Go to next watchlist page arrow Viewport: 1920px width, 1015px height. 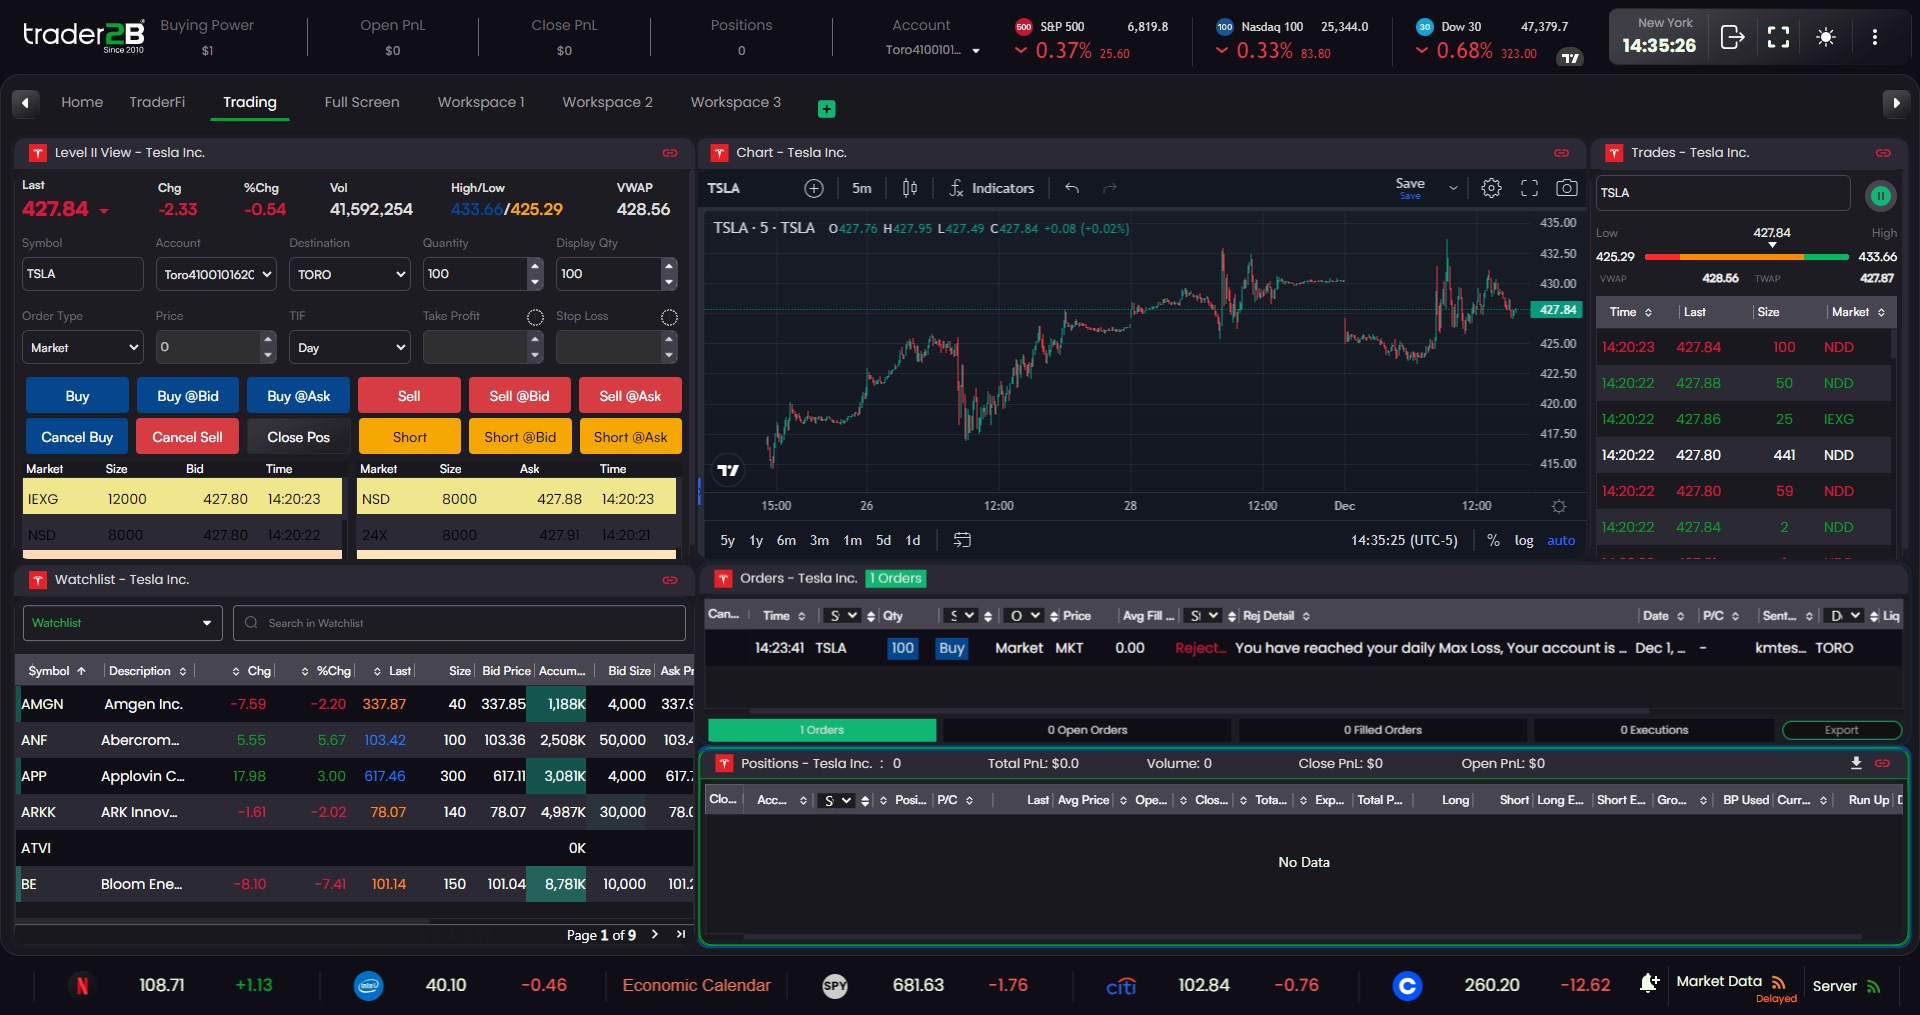[x=655, y=934]
